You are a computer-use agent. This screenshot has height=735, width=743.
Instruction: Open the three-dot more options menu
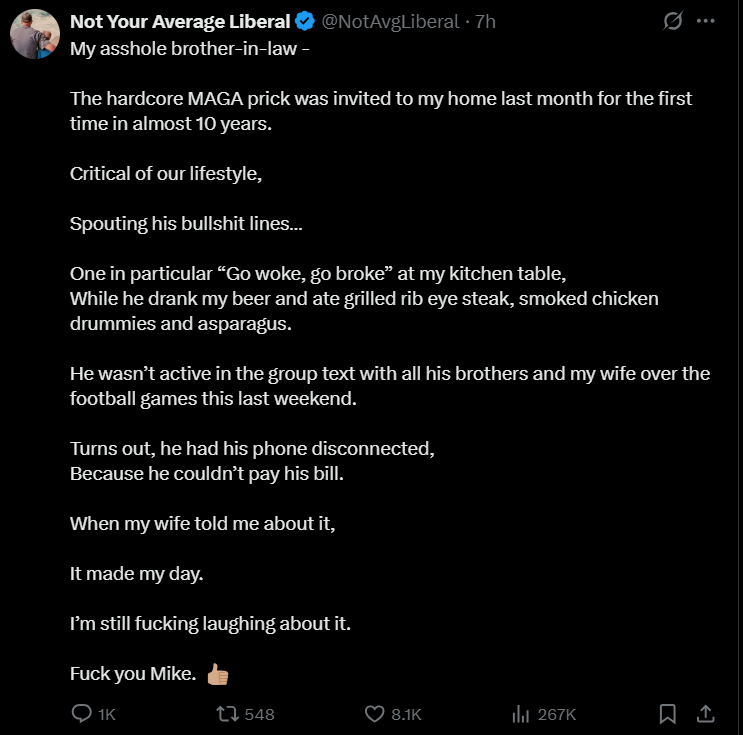click(x=706, y=21)
